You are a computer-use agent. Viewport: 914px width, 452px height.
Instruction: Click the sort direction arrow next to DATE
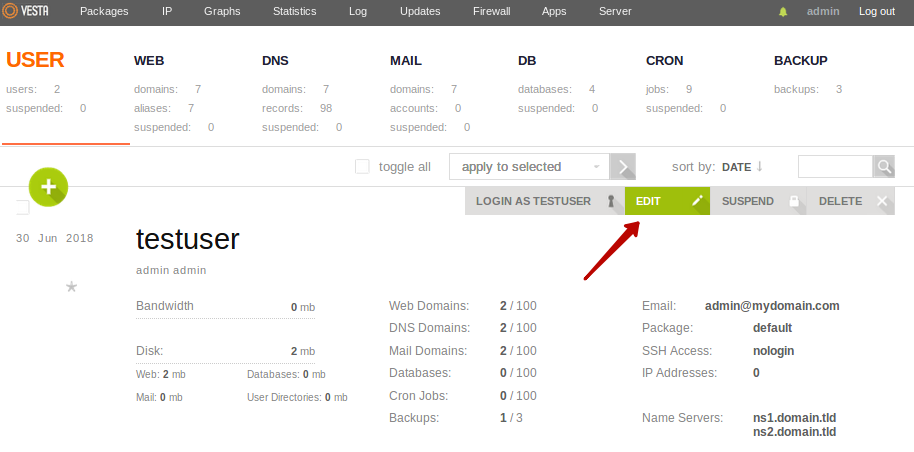[x=759, y=166]
